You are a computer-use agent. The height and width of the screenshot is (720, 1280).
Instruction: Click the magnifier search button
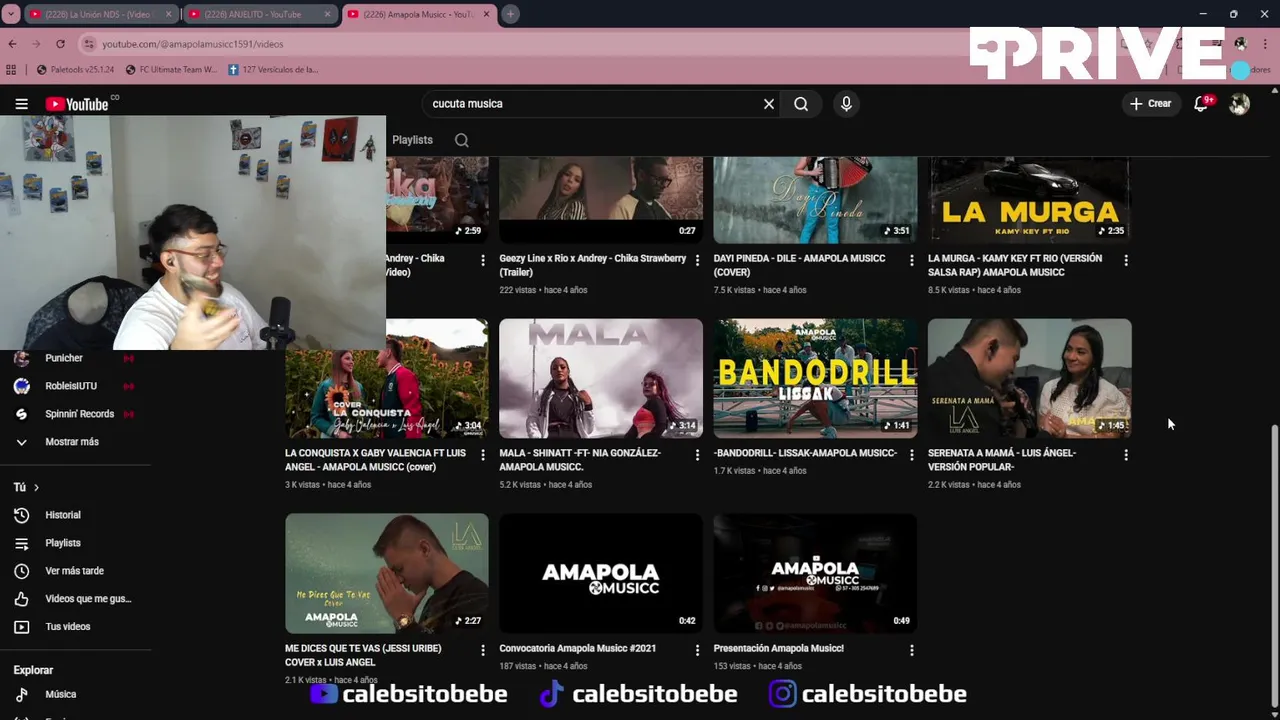[x=801, y=104]
